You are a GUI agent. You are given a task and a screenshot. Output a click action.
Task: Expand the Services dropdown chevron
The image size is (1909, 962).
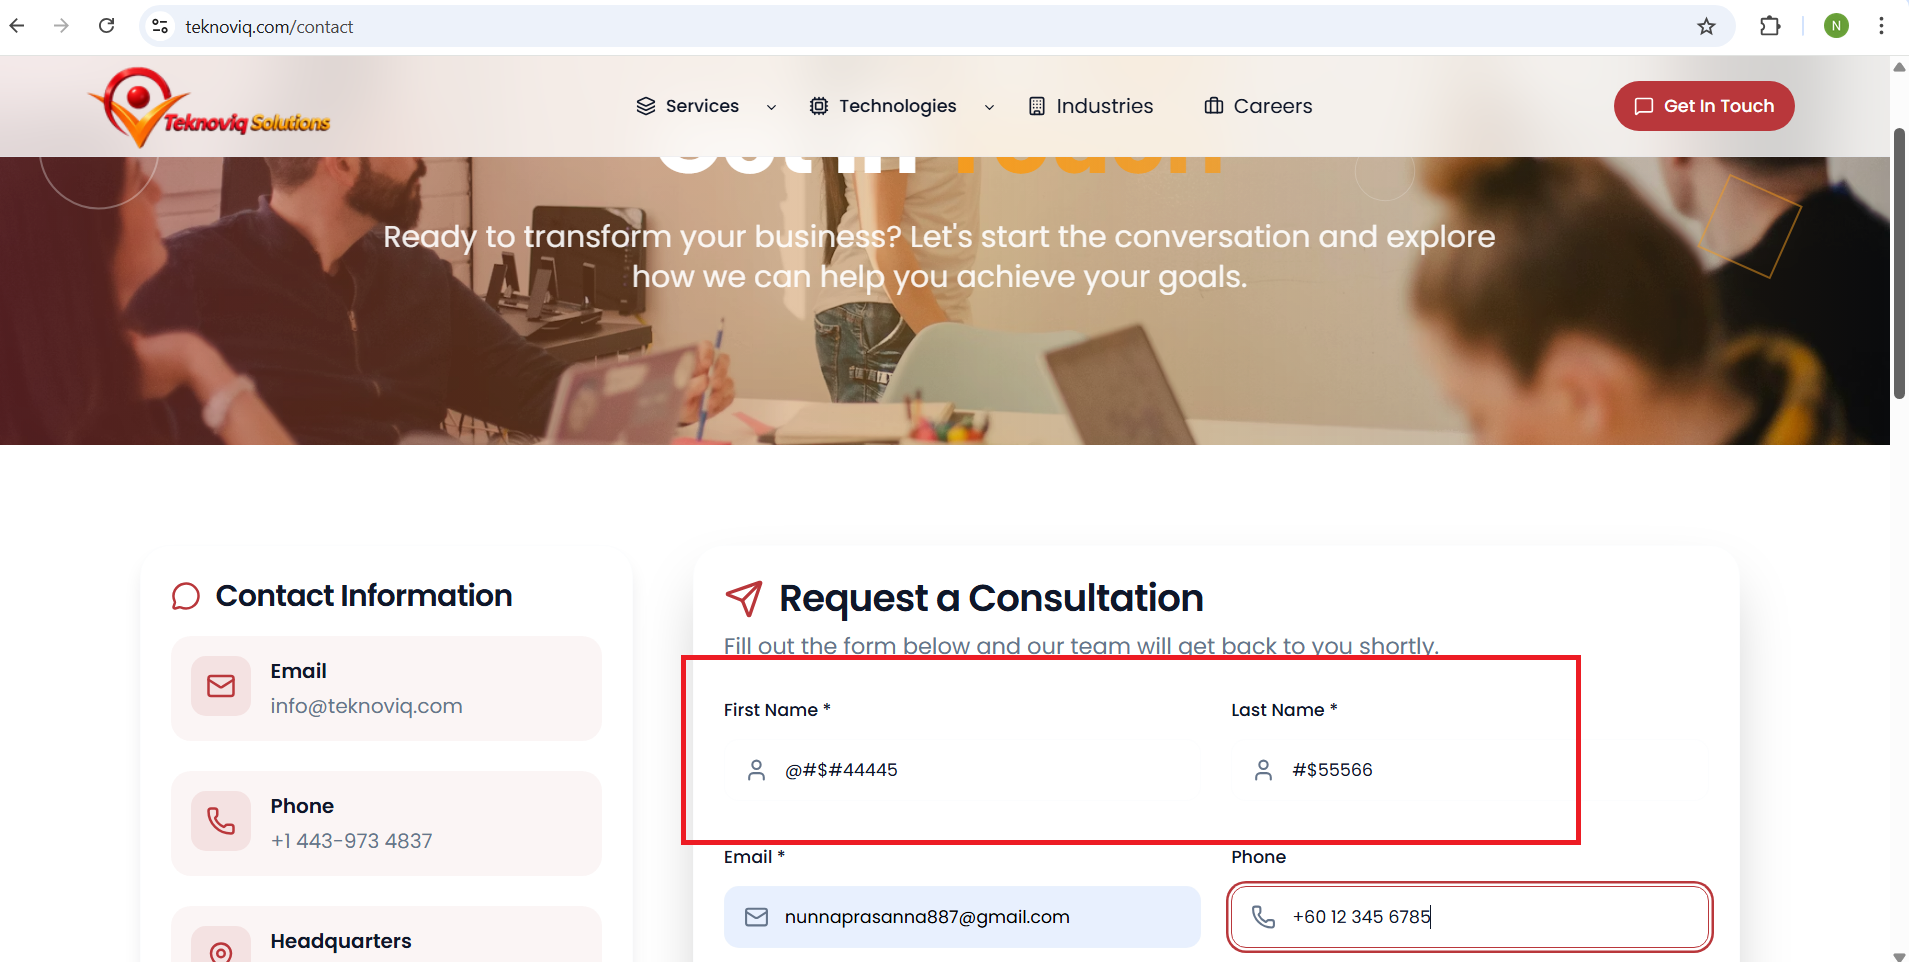(x=771, y=107)
